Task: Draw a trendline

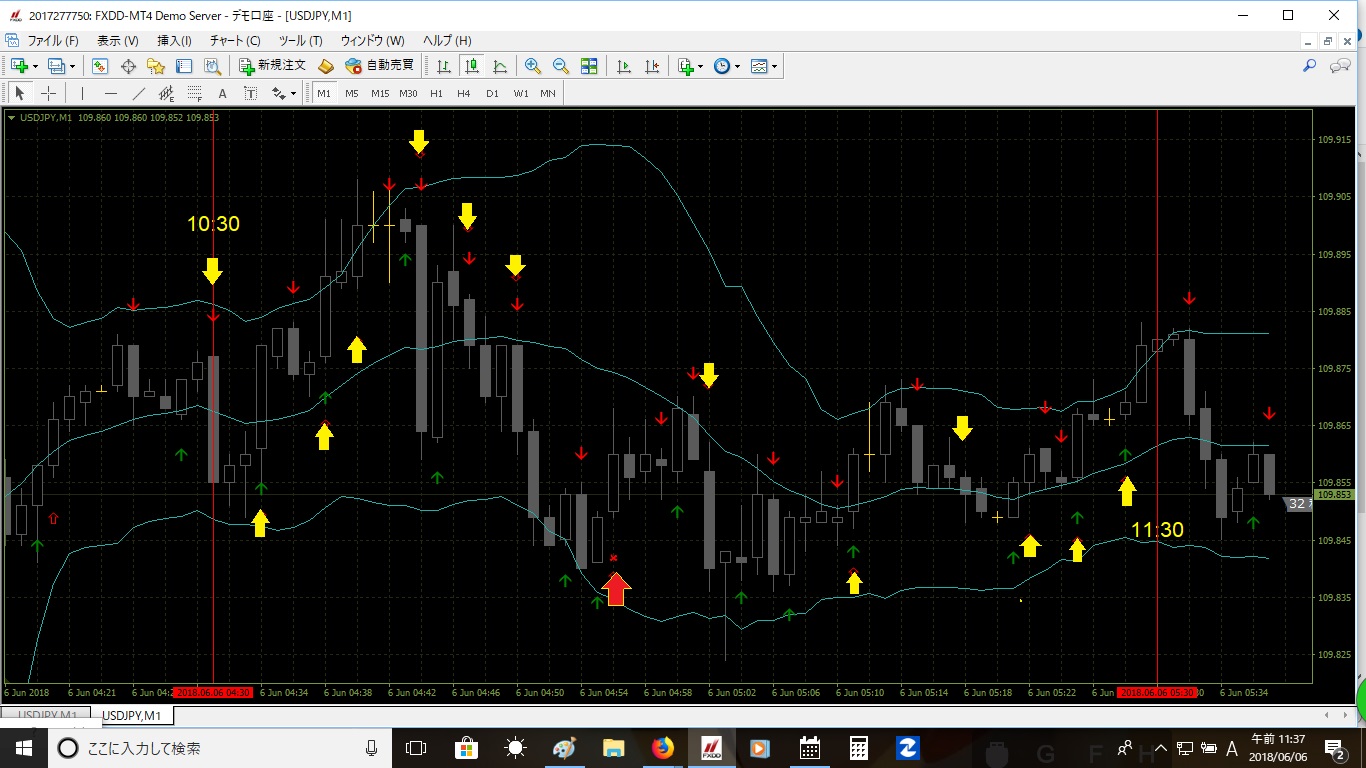Action: [x=138, y=93]
